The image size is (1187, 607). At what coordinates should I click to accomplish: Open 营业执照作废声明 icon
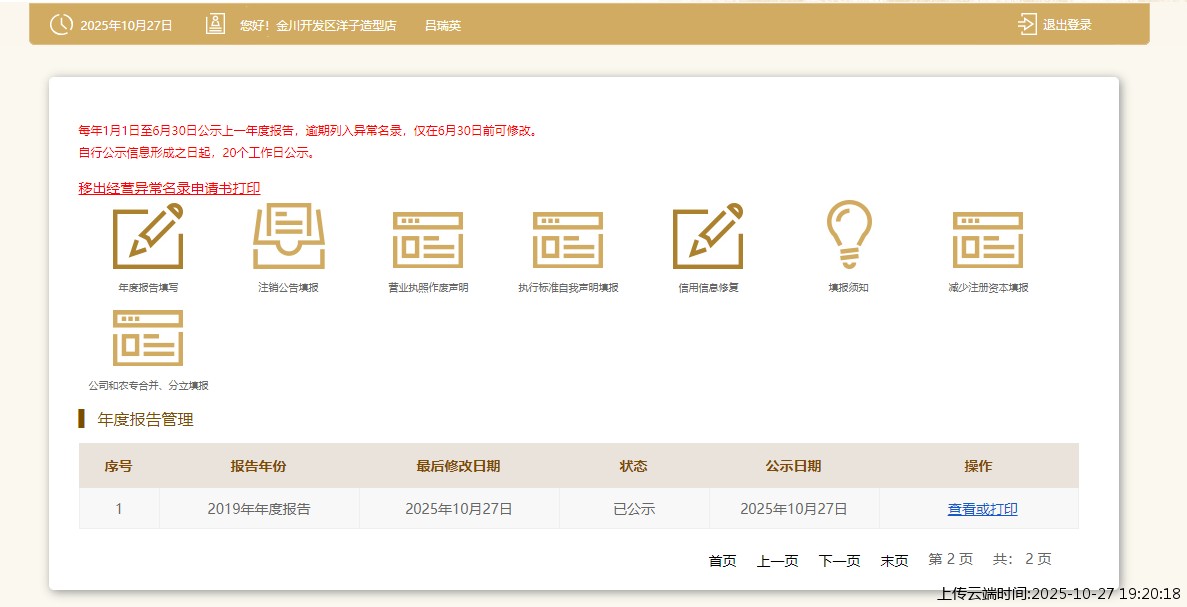pos(428,240)
